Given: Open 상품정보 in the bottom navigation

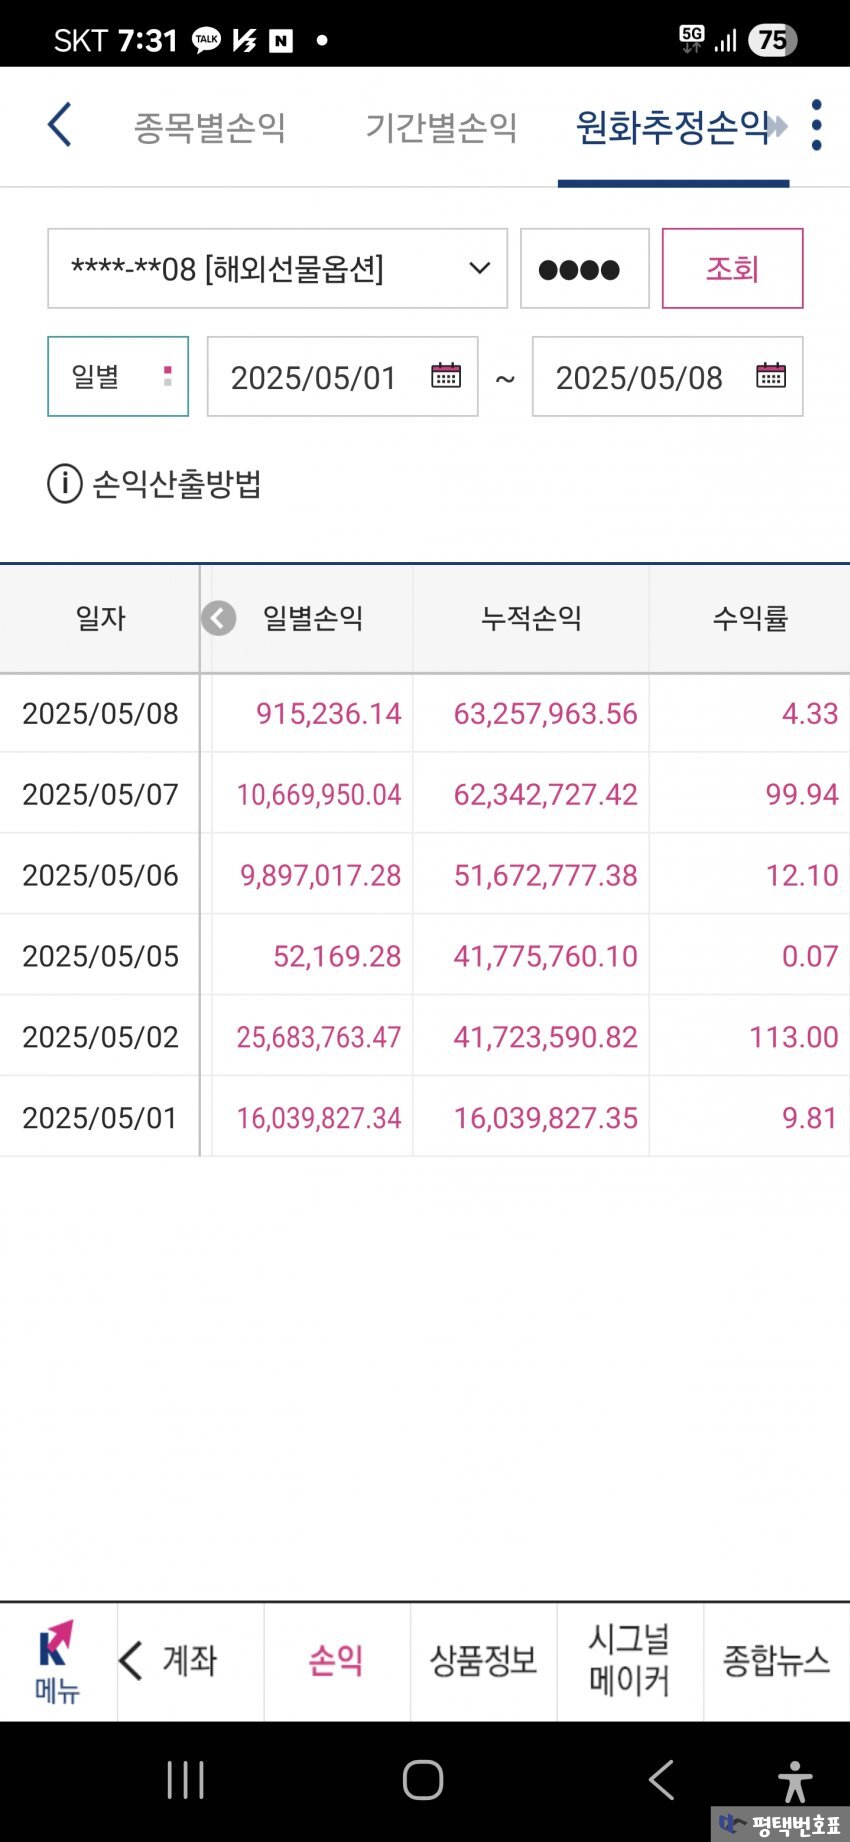Looking at the screenshot, I should [483, 1661].
